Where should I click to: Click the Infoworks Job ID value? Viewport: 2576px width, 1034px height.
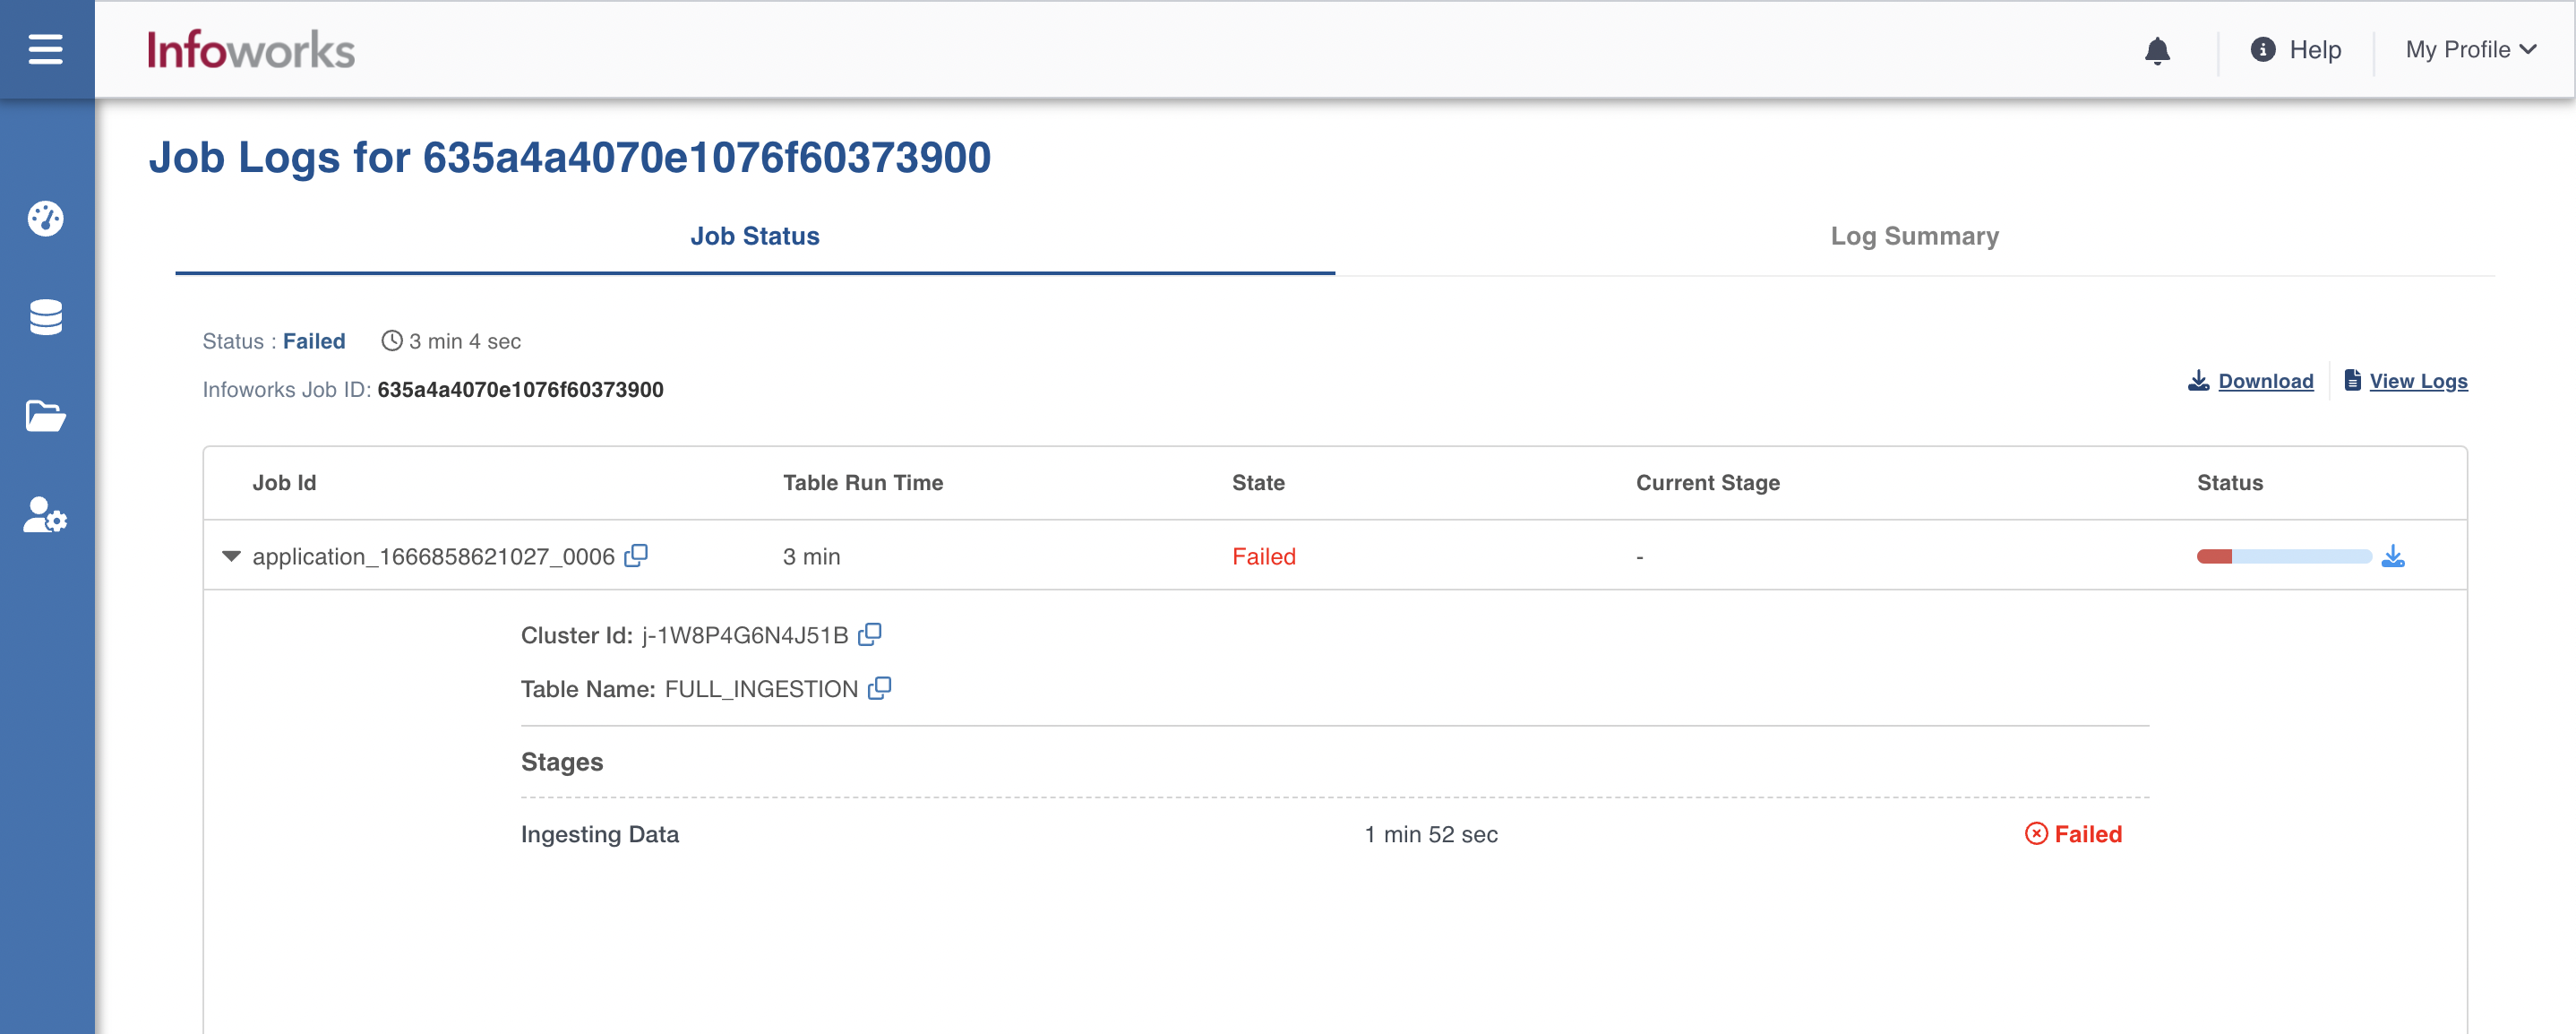[520, 389]
